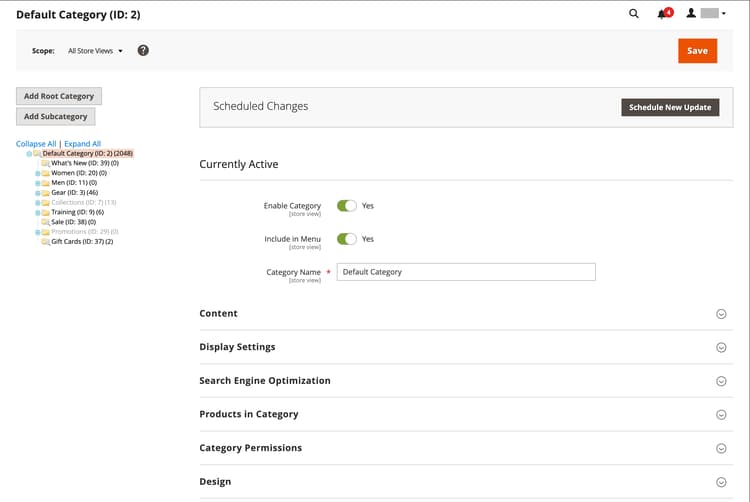Click Add Subcategory button
The width and height of the screenshot is (750, 502).
[55, 116]
